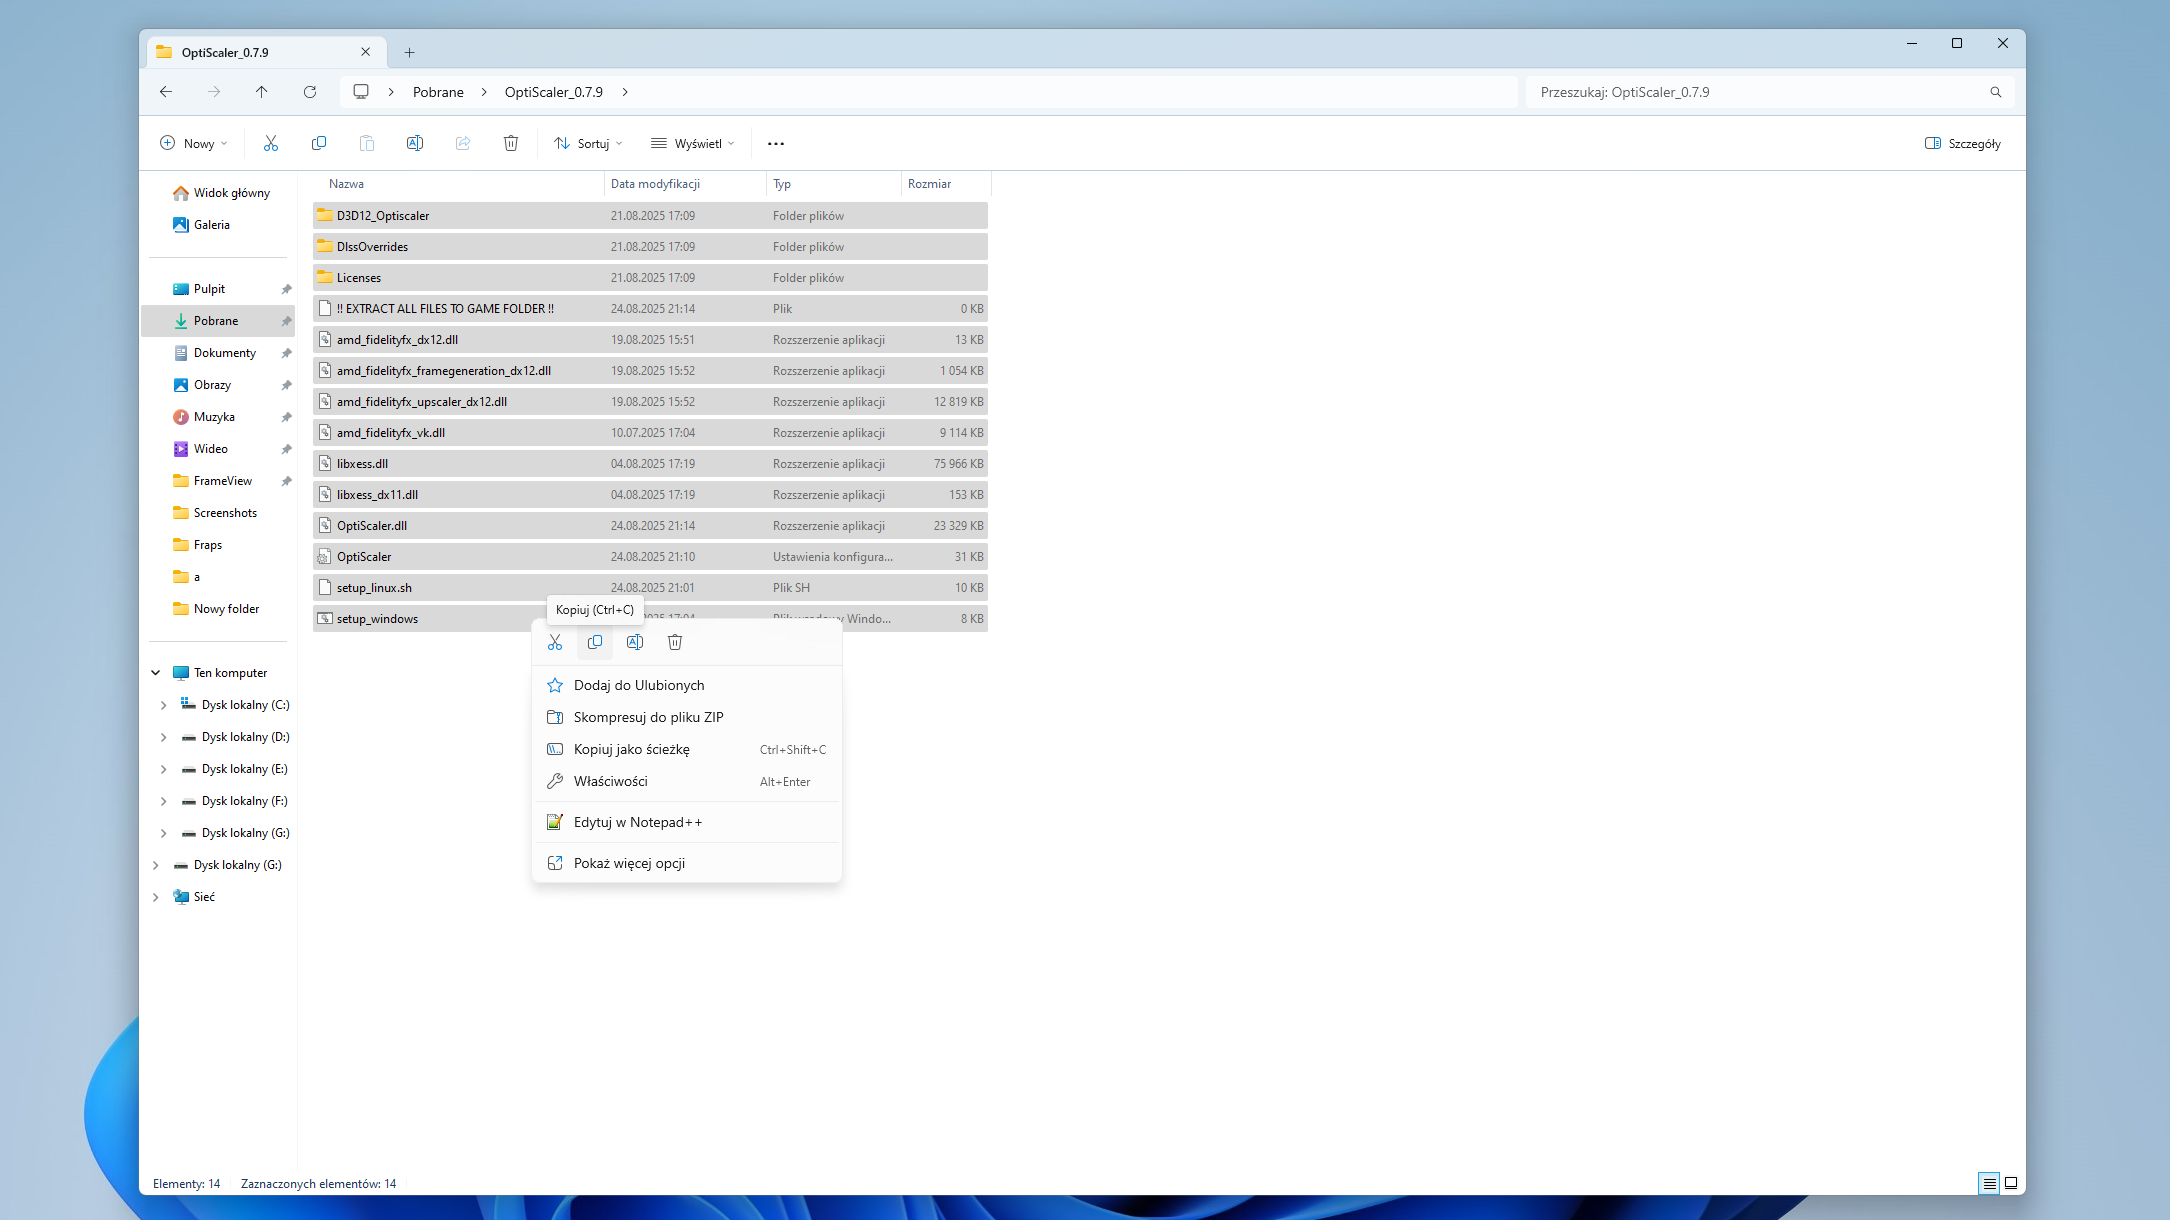
Task: Click the Copy icon in context menu
Action: (595, 642)
